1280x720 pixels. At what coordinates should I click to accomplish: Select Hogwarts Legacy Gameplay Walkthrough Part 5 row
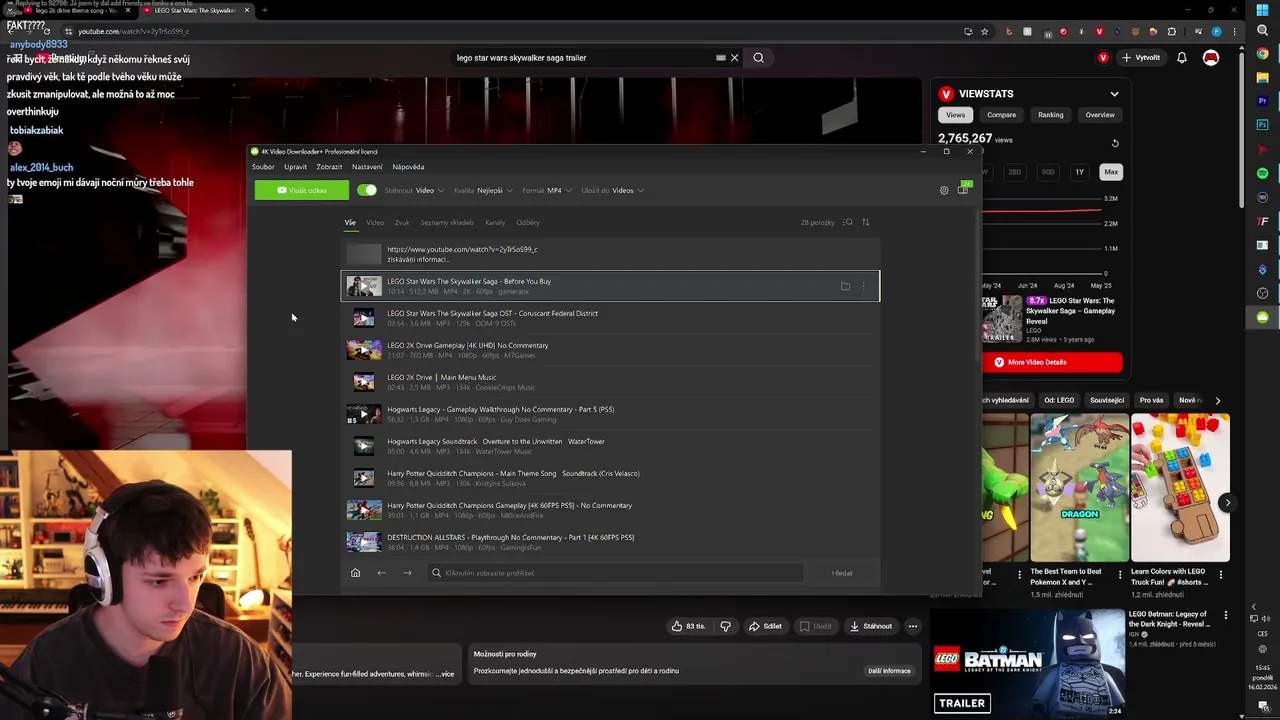[x=610, y=414]
